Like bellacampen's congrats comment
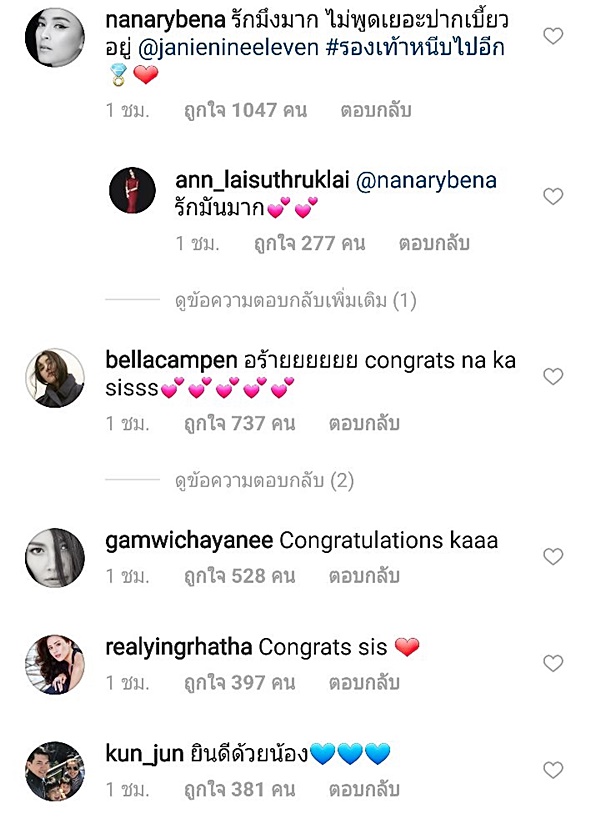 click(x=552, y=376)
